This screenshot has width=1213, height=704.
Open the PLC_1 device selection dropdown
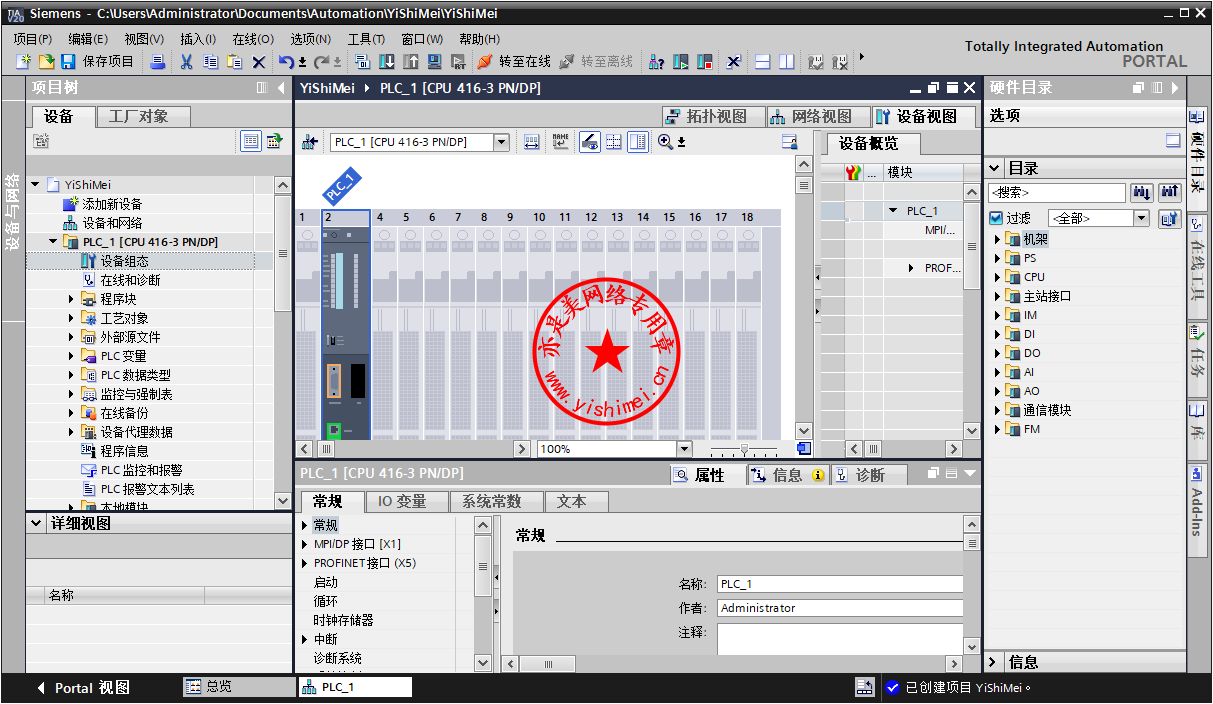502,143
